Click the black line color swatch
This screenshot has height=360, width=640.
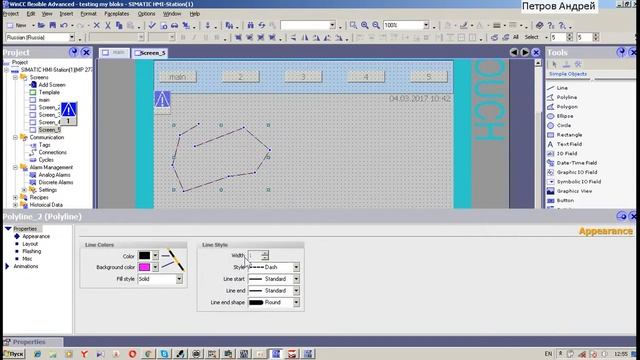click(144, 256)
